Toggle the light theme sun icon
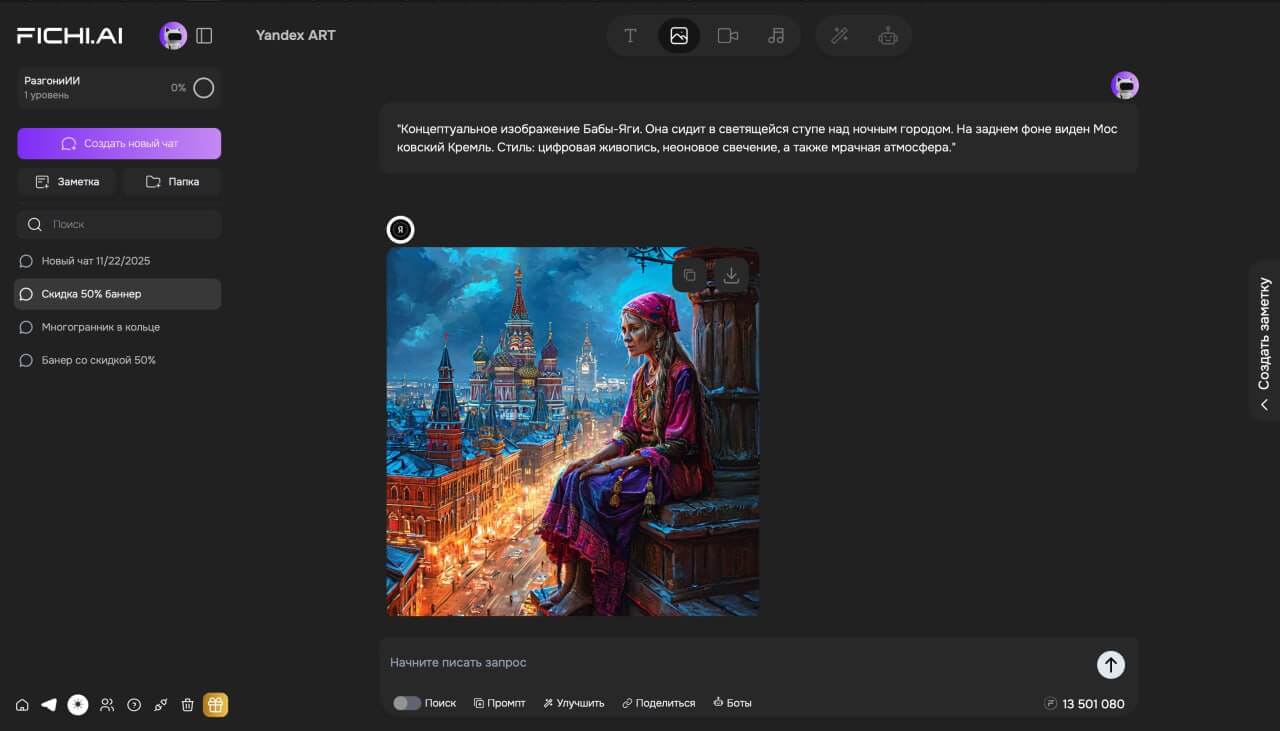Screen dimensions: 1280x731 click(77, 705)
